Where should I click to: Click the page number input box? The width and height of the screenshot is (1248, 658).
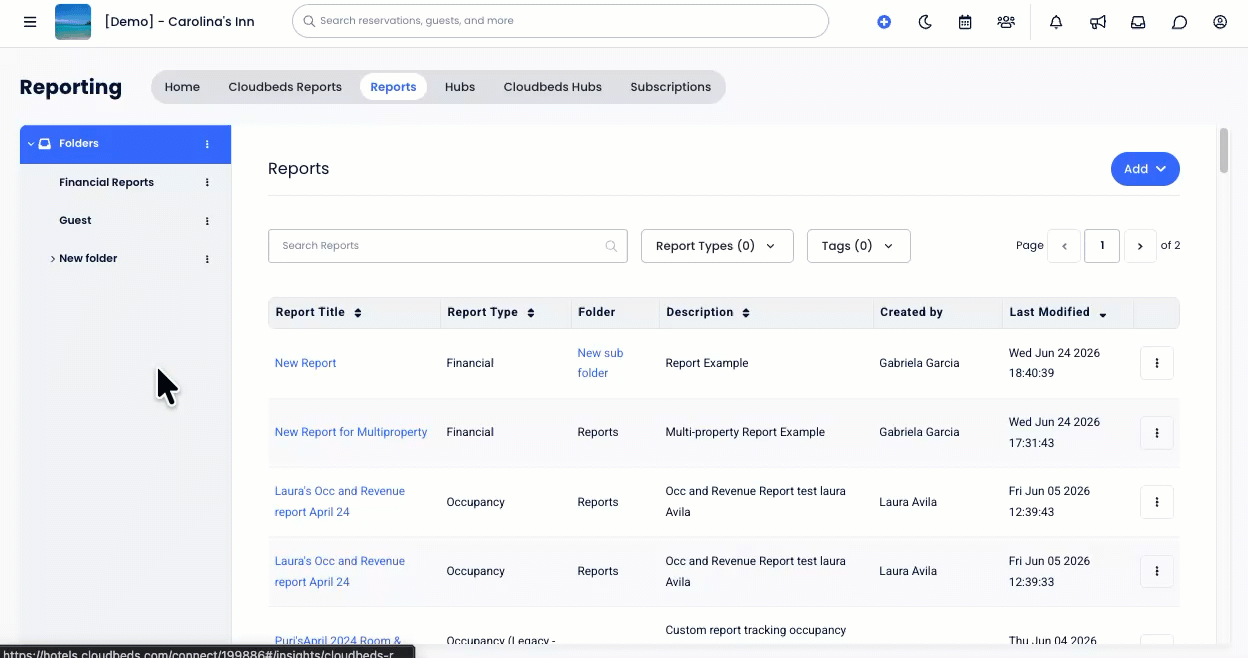tap(1102, 246)
